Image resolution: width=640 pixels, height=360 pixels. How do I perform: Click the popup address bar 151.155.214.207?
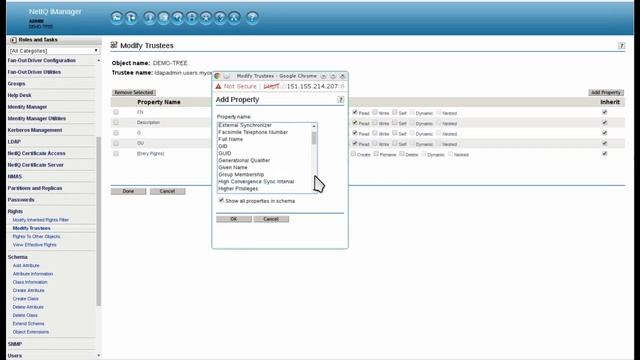point(312,87)
